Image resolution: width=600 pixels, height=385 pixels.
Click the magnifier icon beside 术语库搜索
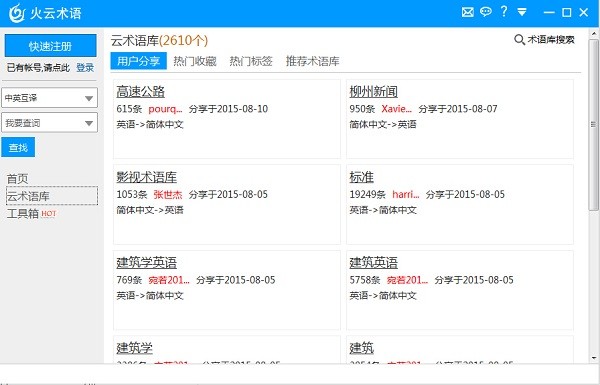coord(519,39)
